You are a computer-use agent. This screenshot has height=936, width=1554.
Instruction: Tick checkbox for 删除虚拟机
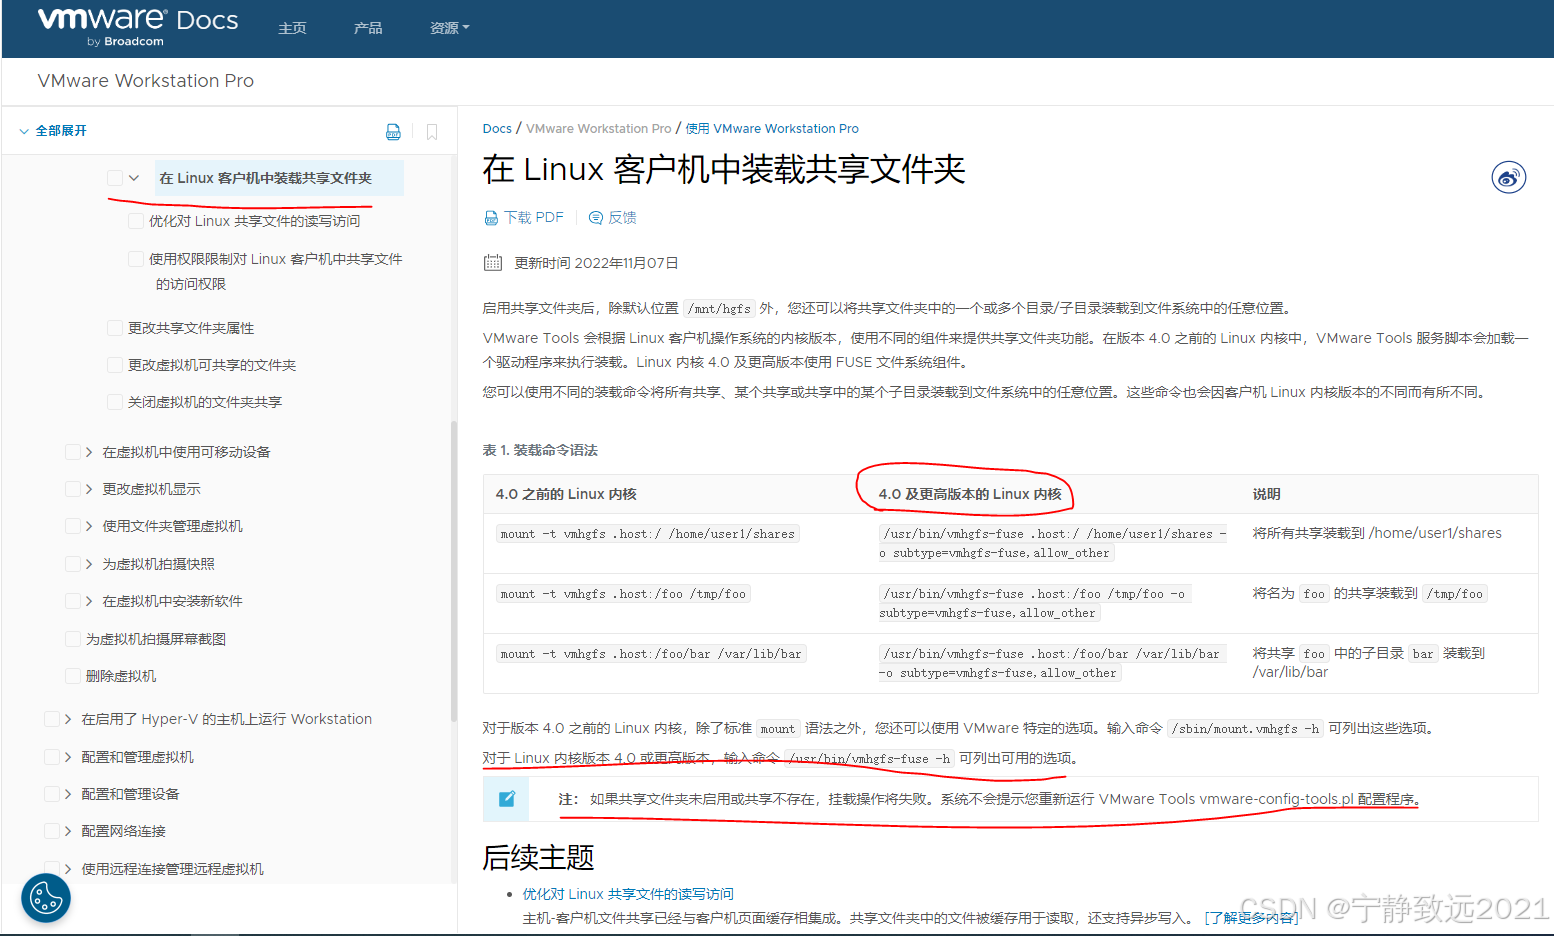tap(73, 676)
